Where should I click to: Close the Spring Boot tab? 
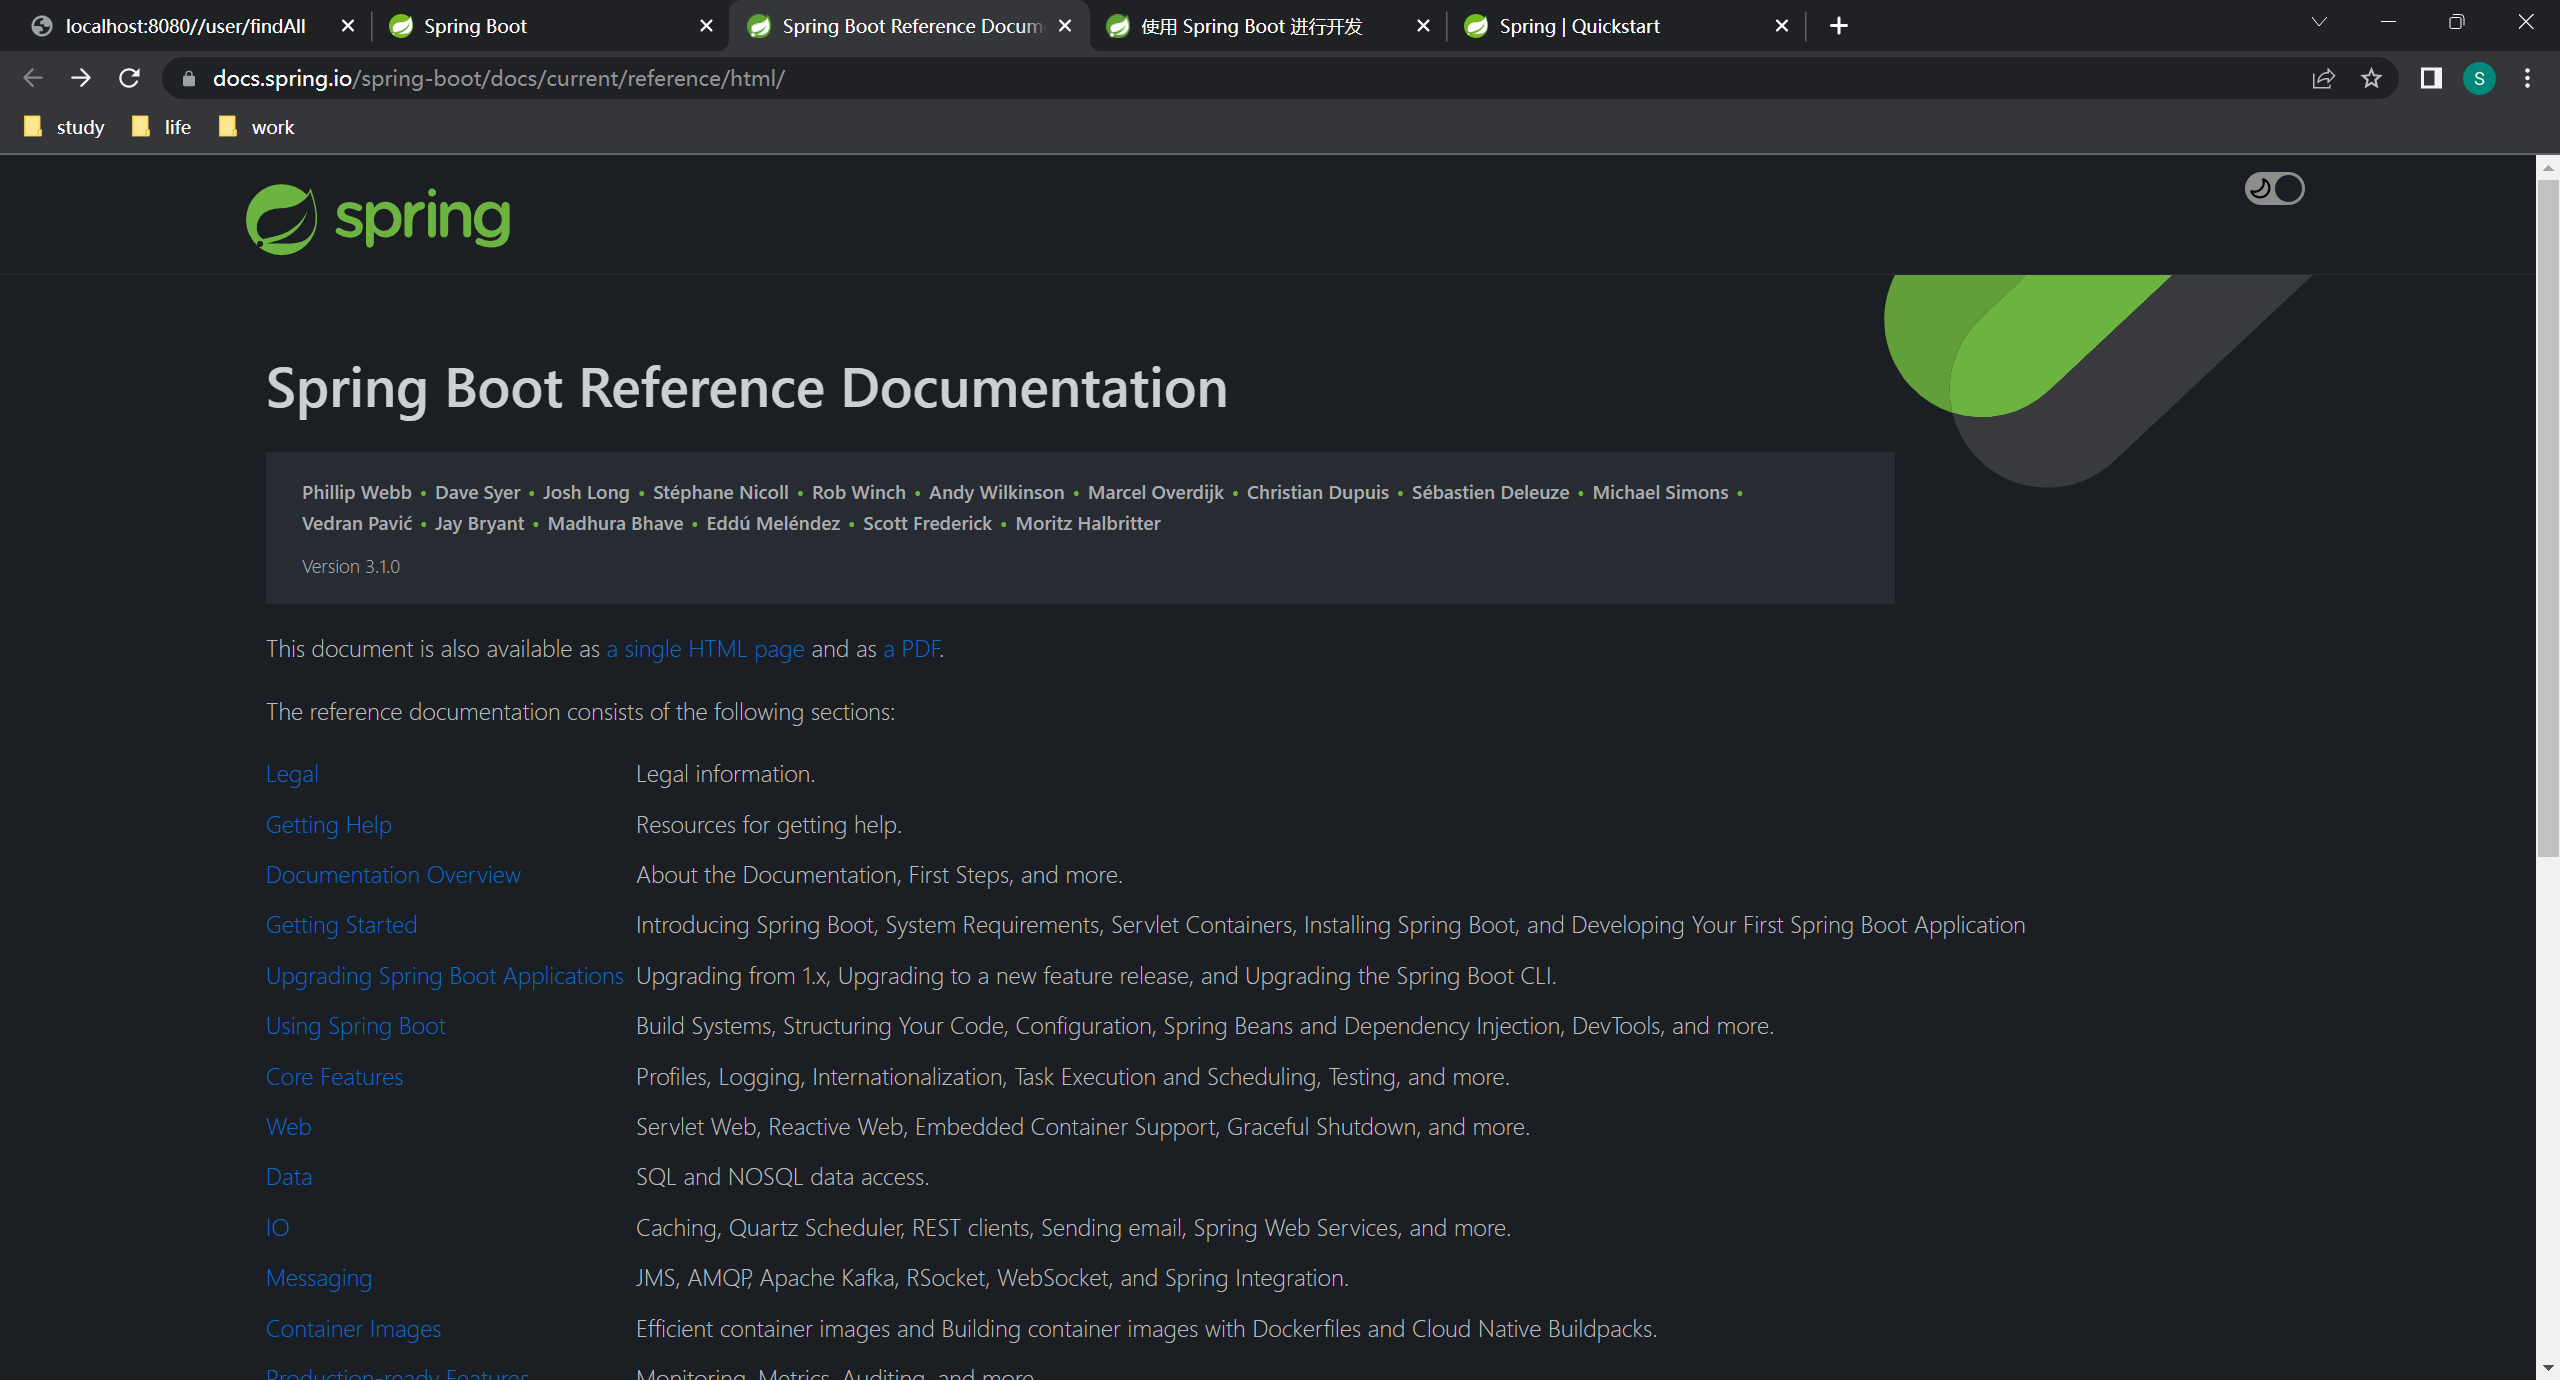pyautogui.click(x=706, y=26)
